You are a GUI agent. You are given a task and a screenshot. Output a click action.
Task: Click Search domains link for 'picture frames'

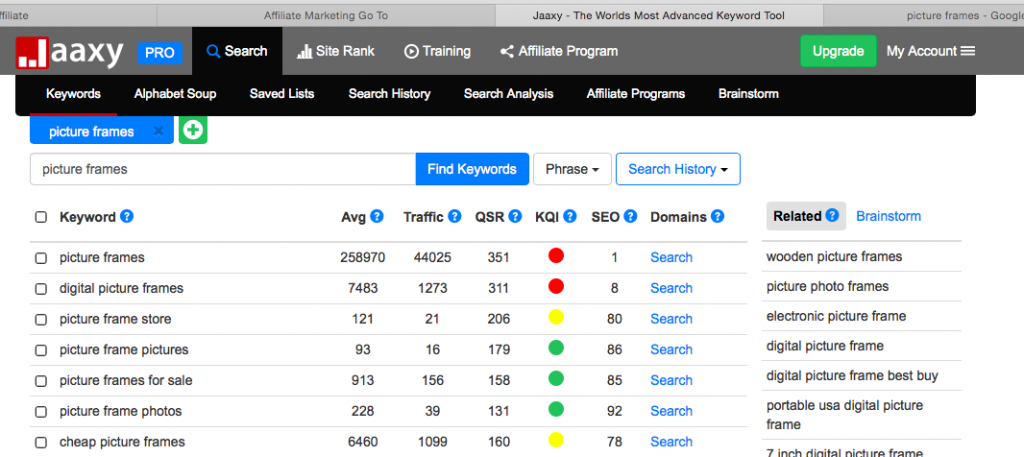click(671, 257)
